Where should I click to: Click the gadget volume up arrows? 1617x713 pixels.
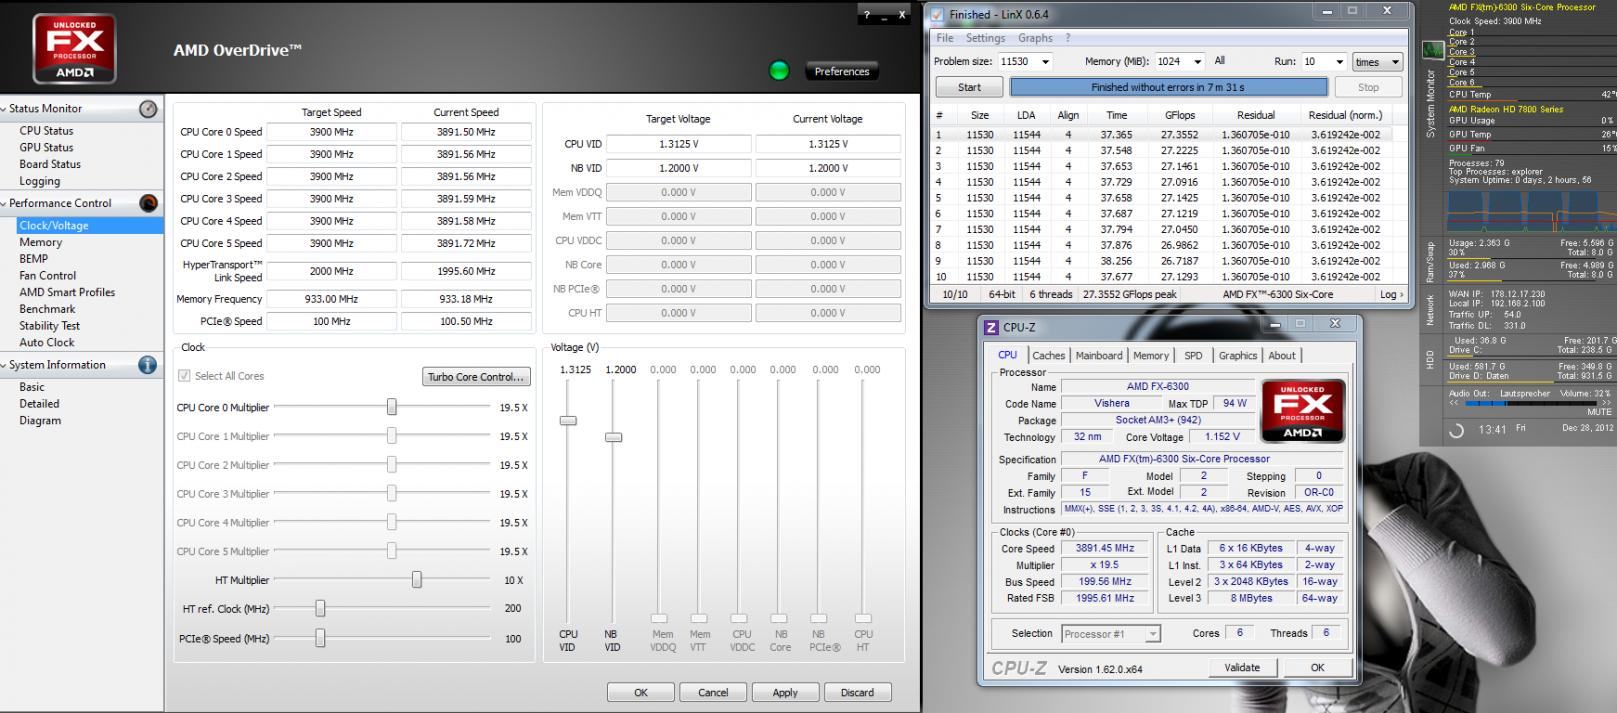(1607, 403)
